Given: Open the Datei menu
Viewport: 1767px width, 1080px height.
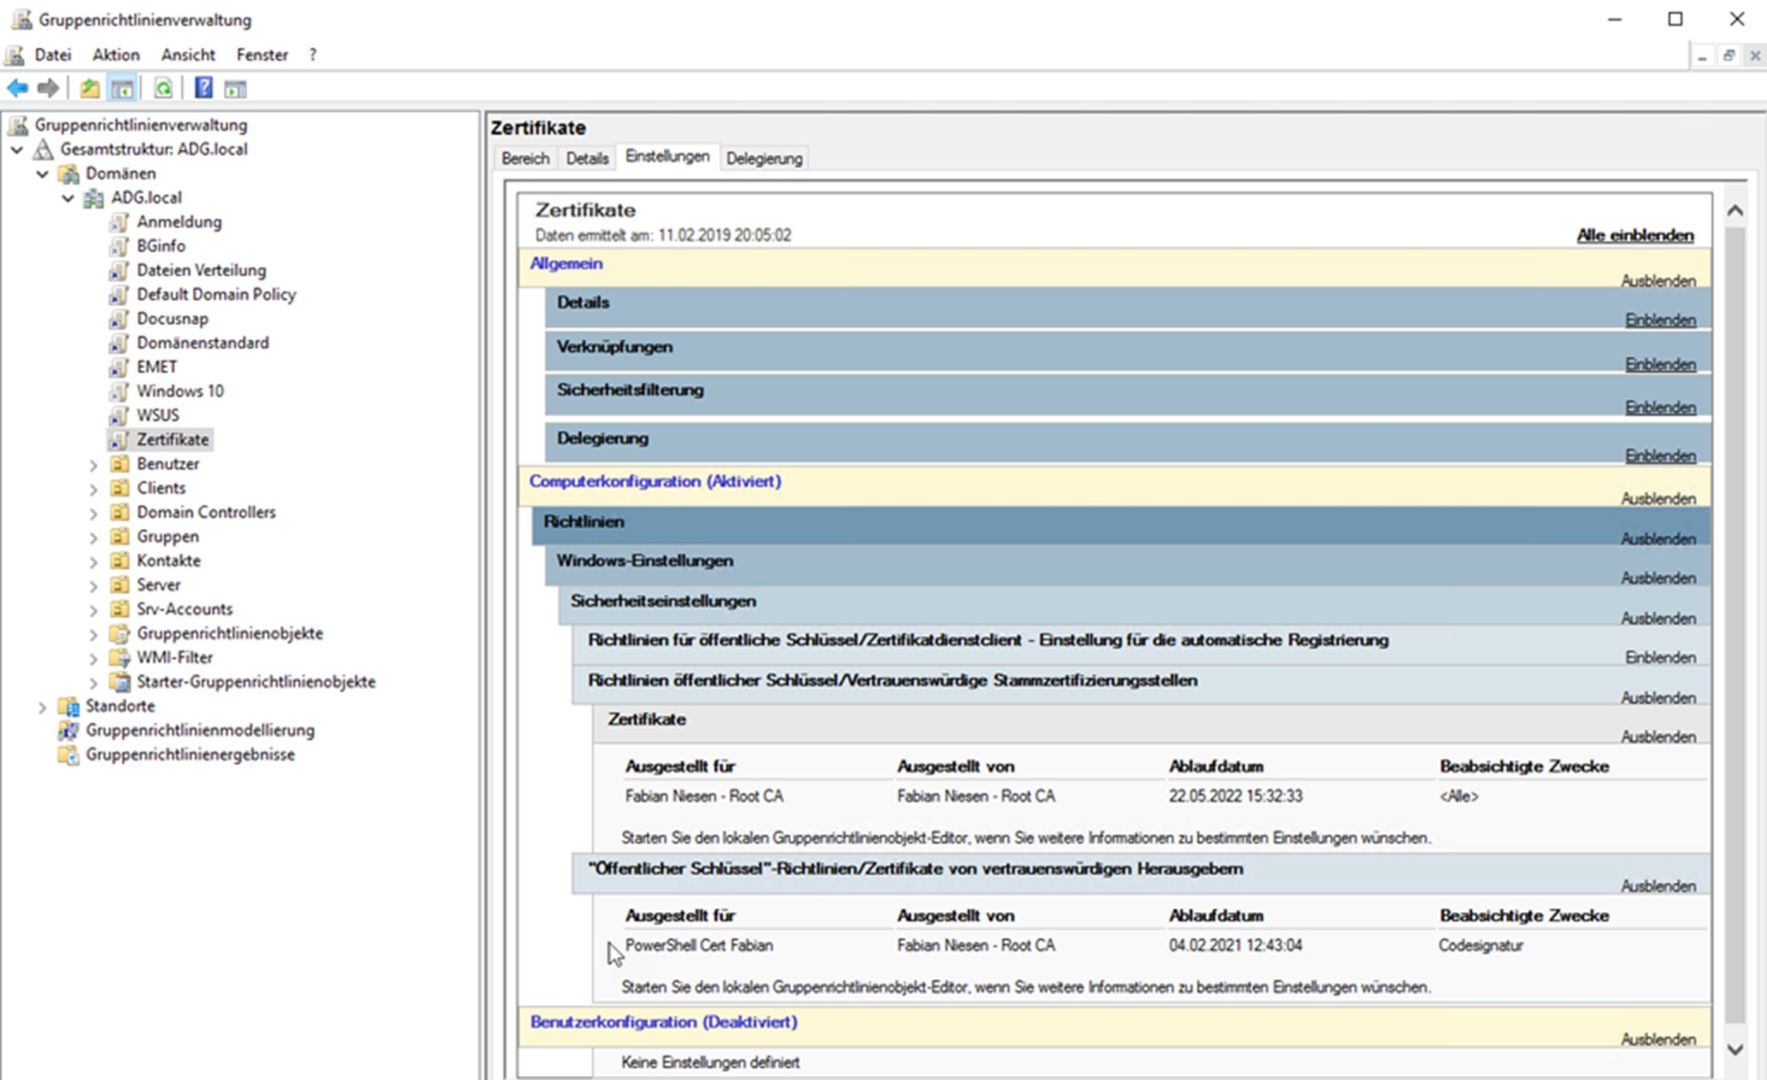Looking at the screenshot, I should 53,55.
